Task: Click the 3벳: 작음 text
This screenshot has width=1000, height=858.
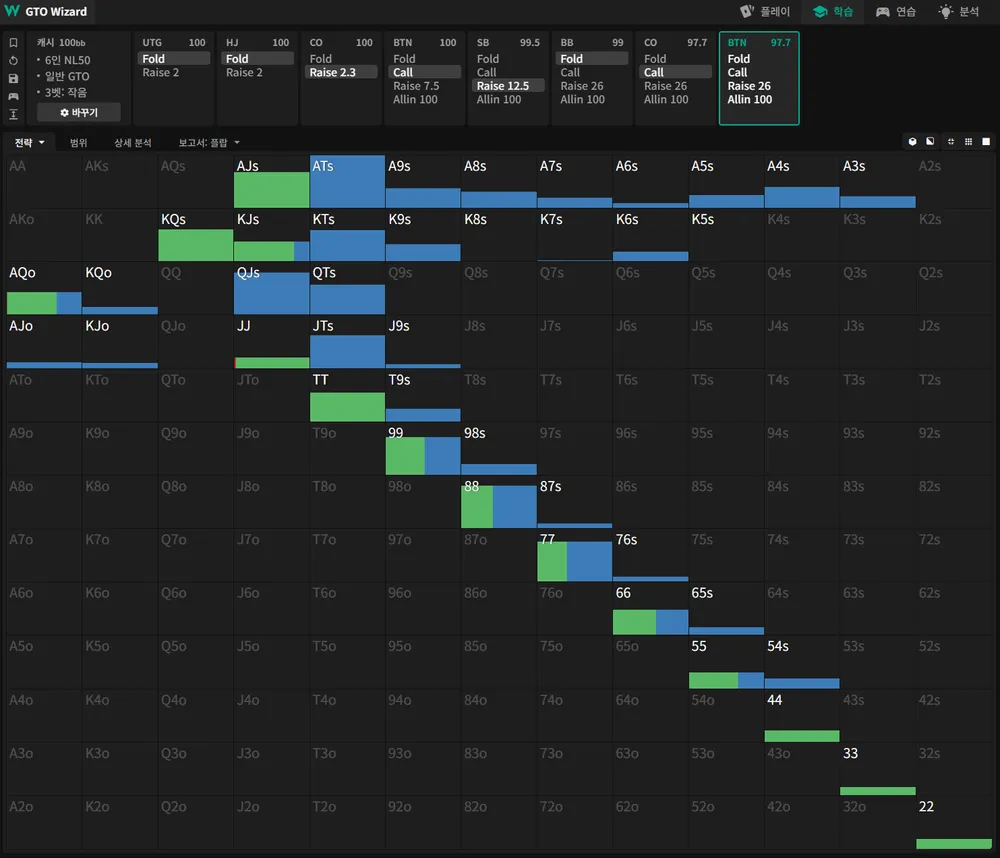Action: pyautogui.click(x=66, y=92)
